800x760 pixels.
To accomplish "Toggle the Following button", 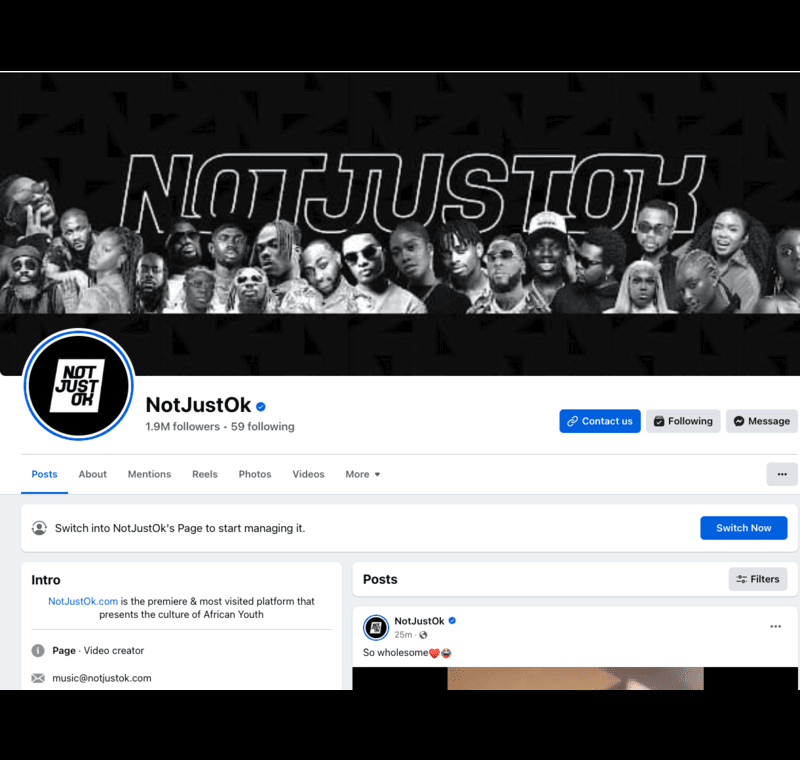I will (x=683, y=421).
